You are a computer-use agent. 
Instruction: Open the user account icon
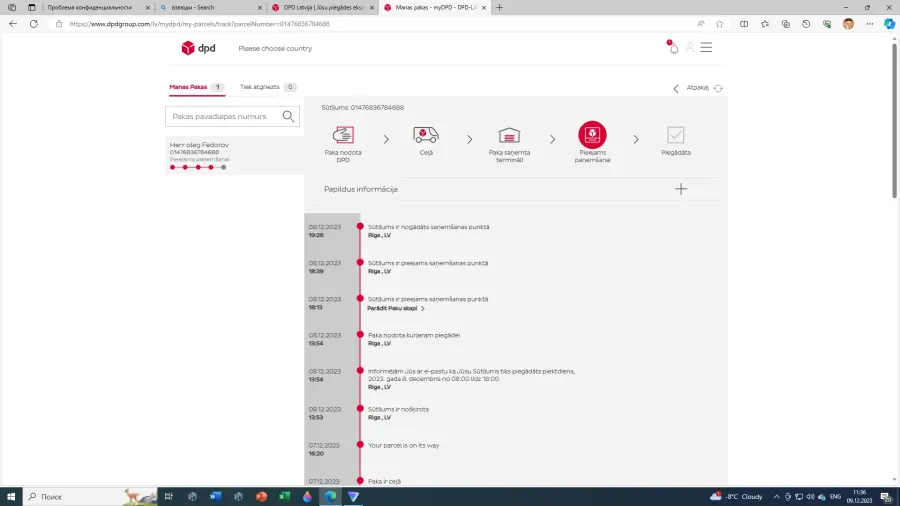(689, 48)
